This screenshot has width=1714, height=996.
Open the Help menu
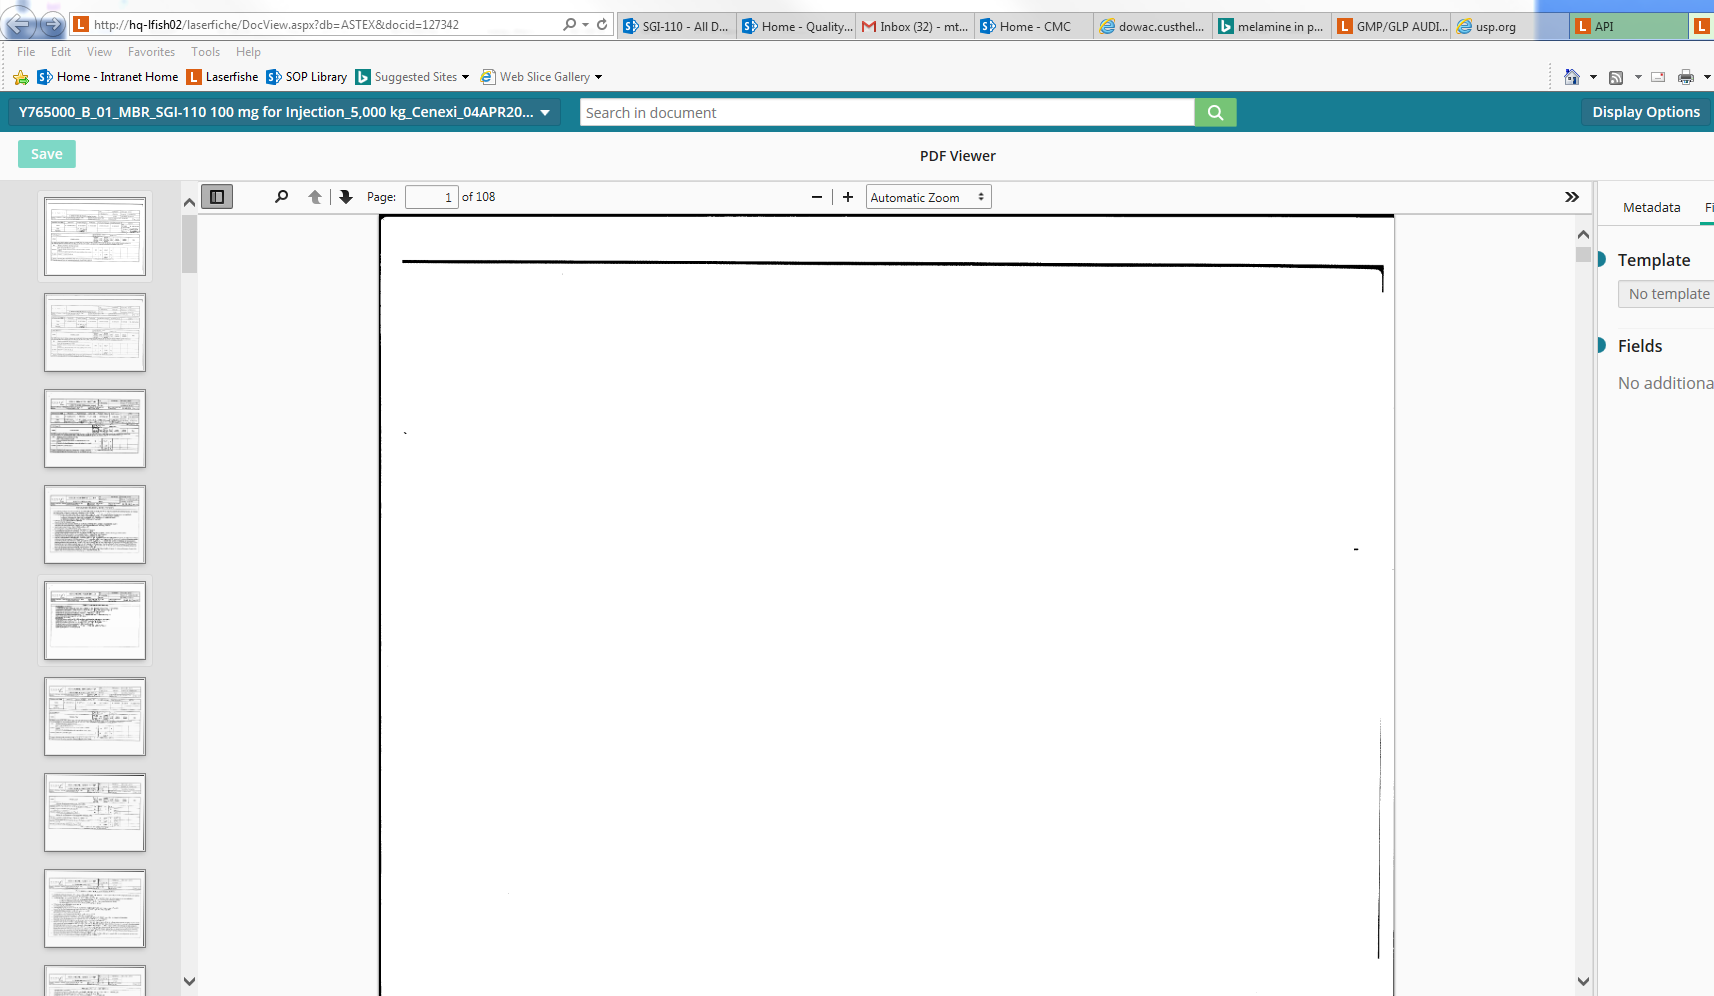click(248, 52)
